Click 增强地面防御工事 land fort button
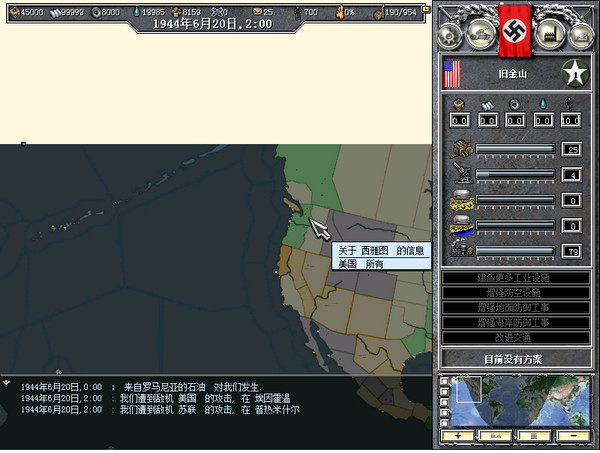Image resolution: width=600 pixels, height=453 pixels. tap(515, 308)
